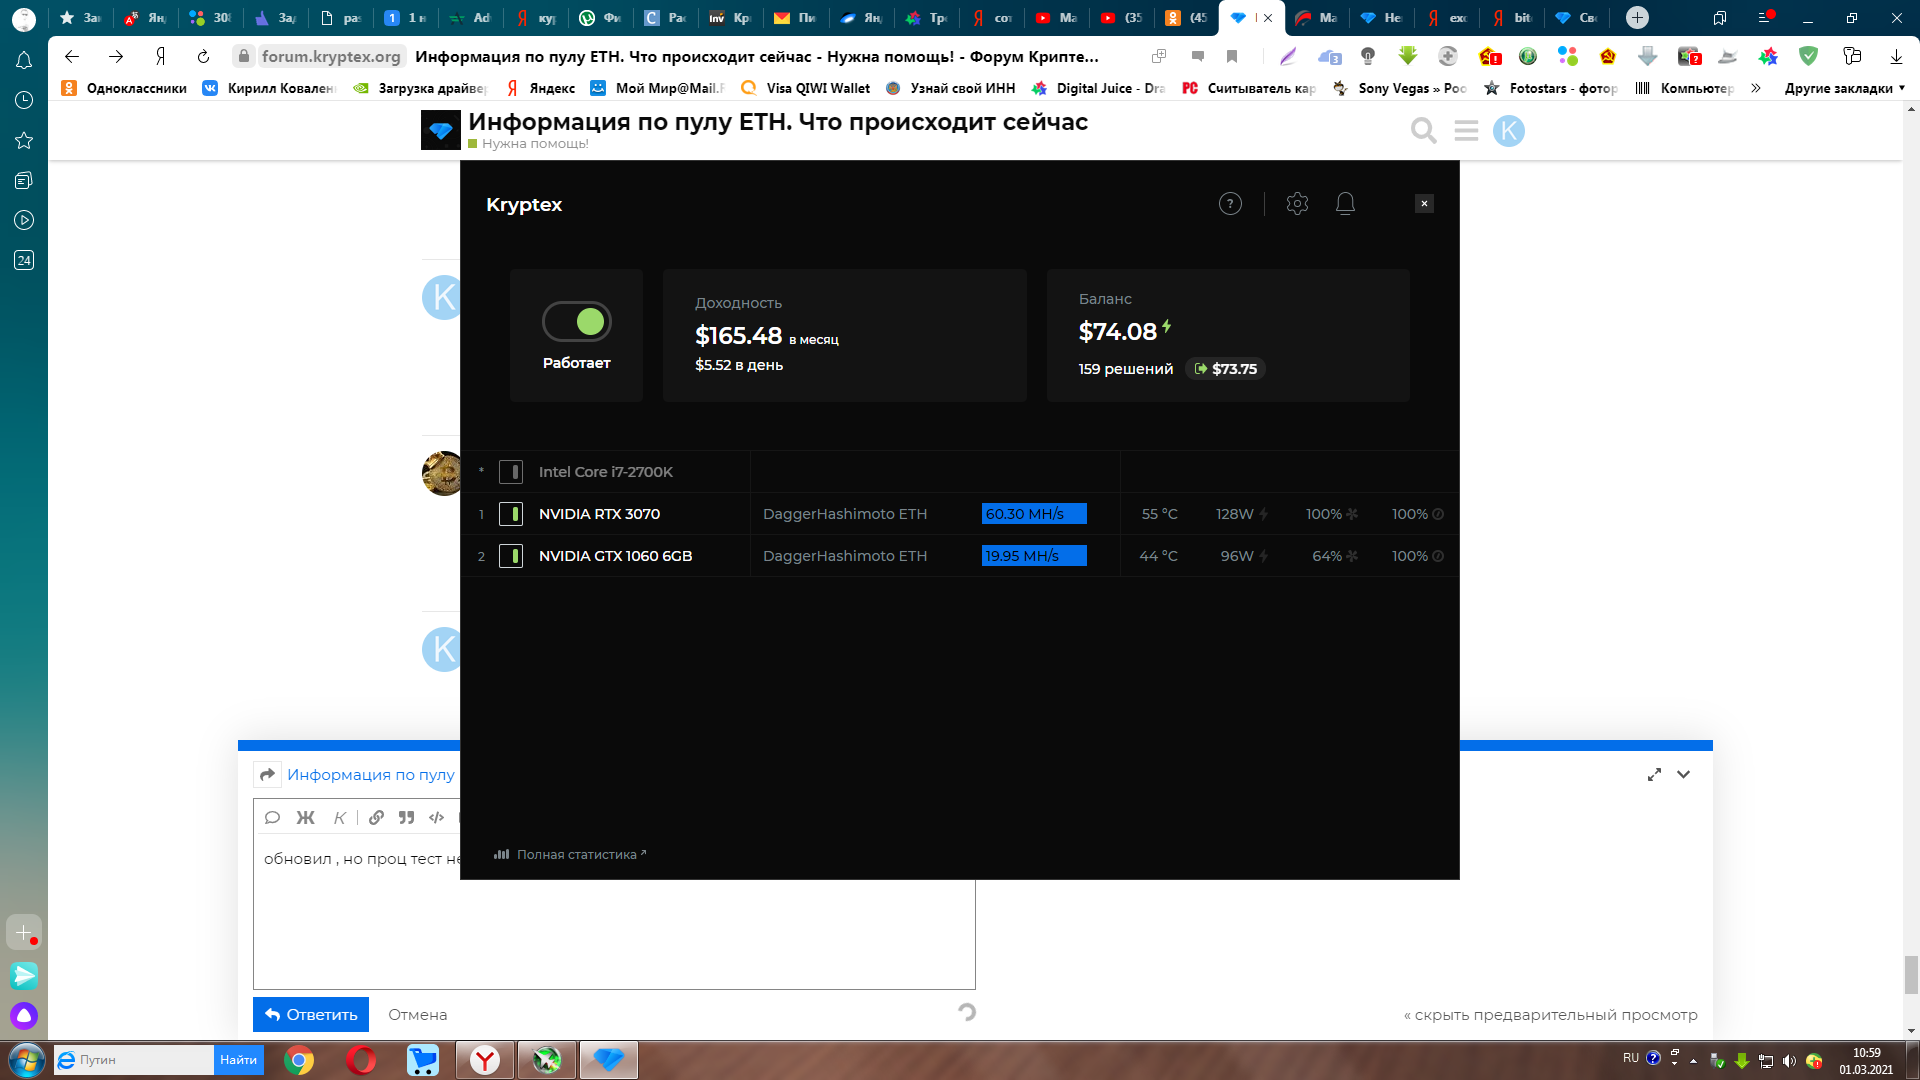1920x1080 pixels.
Task: Click the forum.kryptex.org address field
Action: pyautogui.click(x=331, y=57)
